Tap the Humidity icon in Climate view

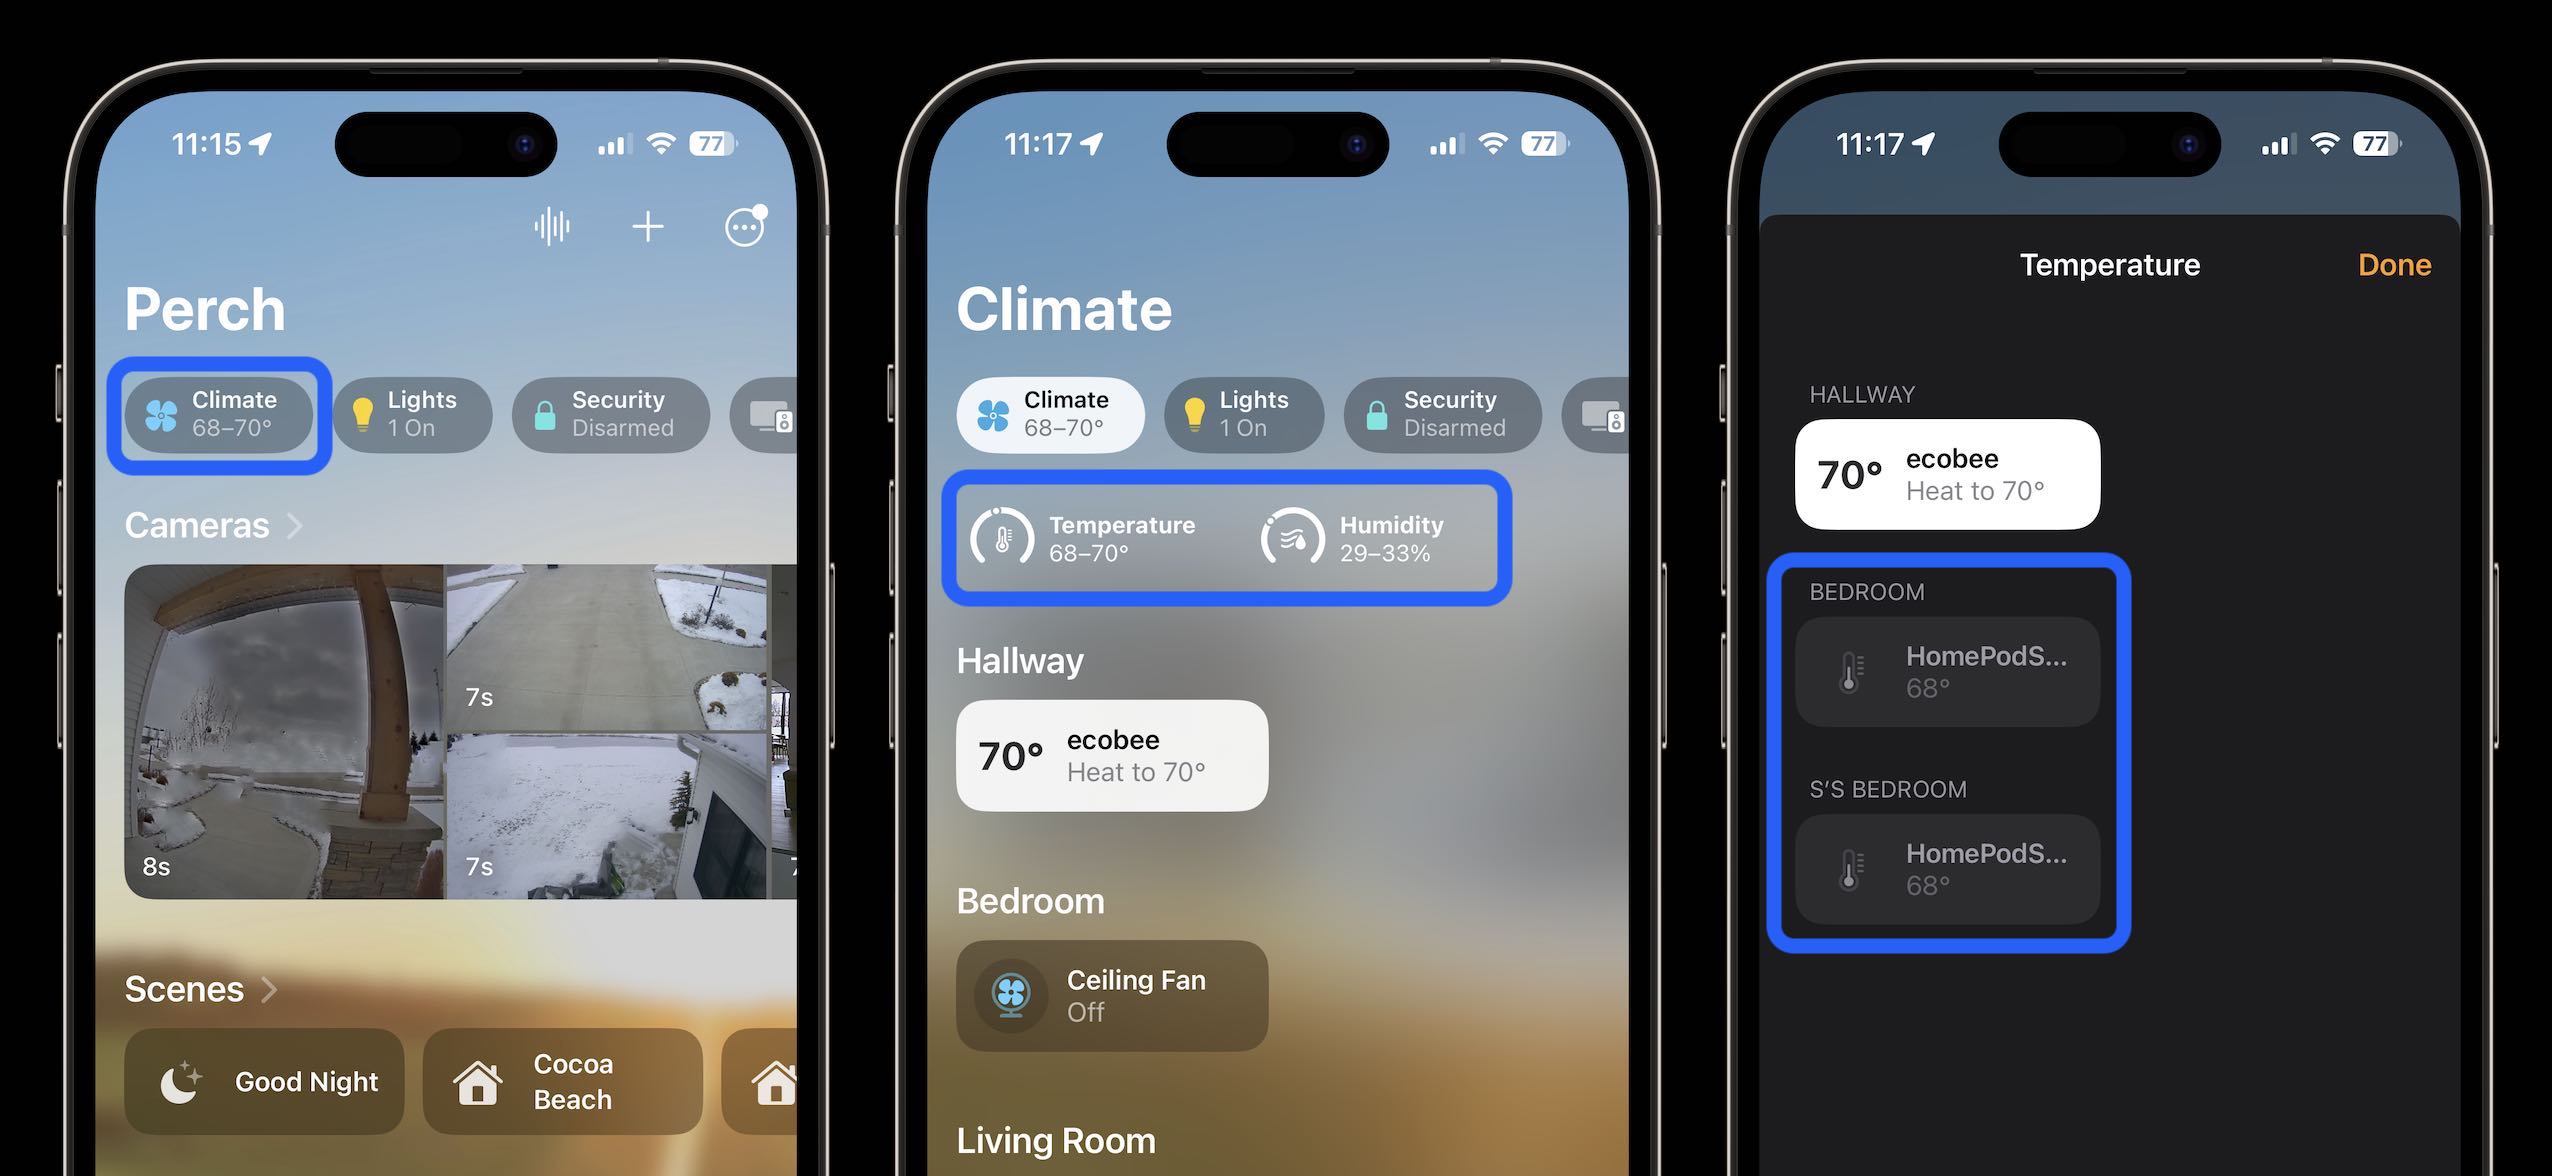[x=1291, y=538]
